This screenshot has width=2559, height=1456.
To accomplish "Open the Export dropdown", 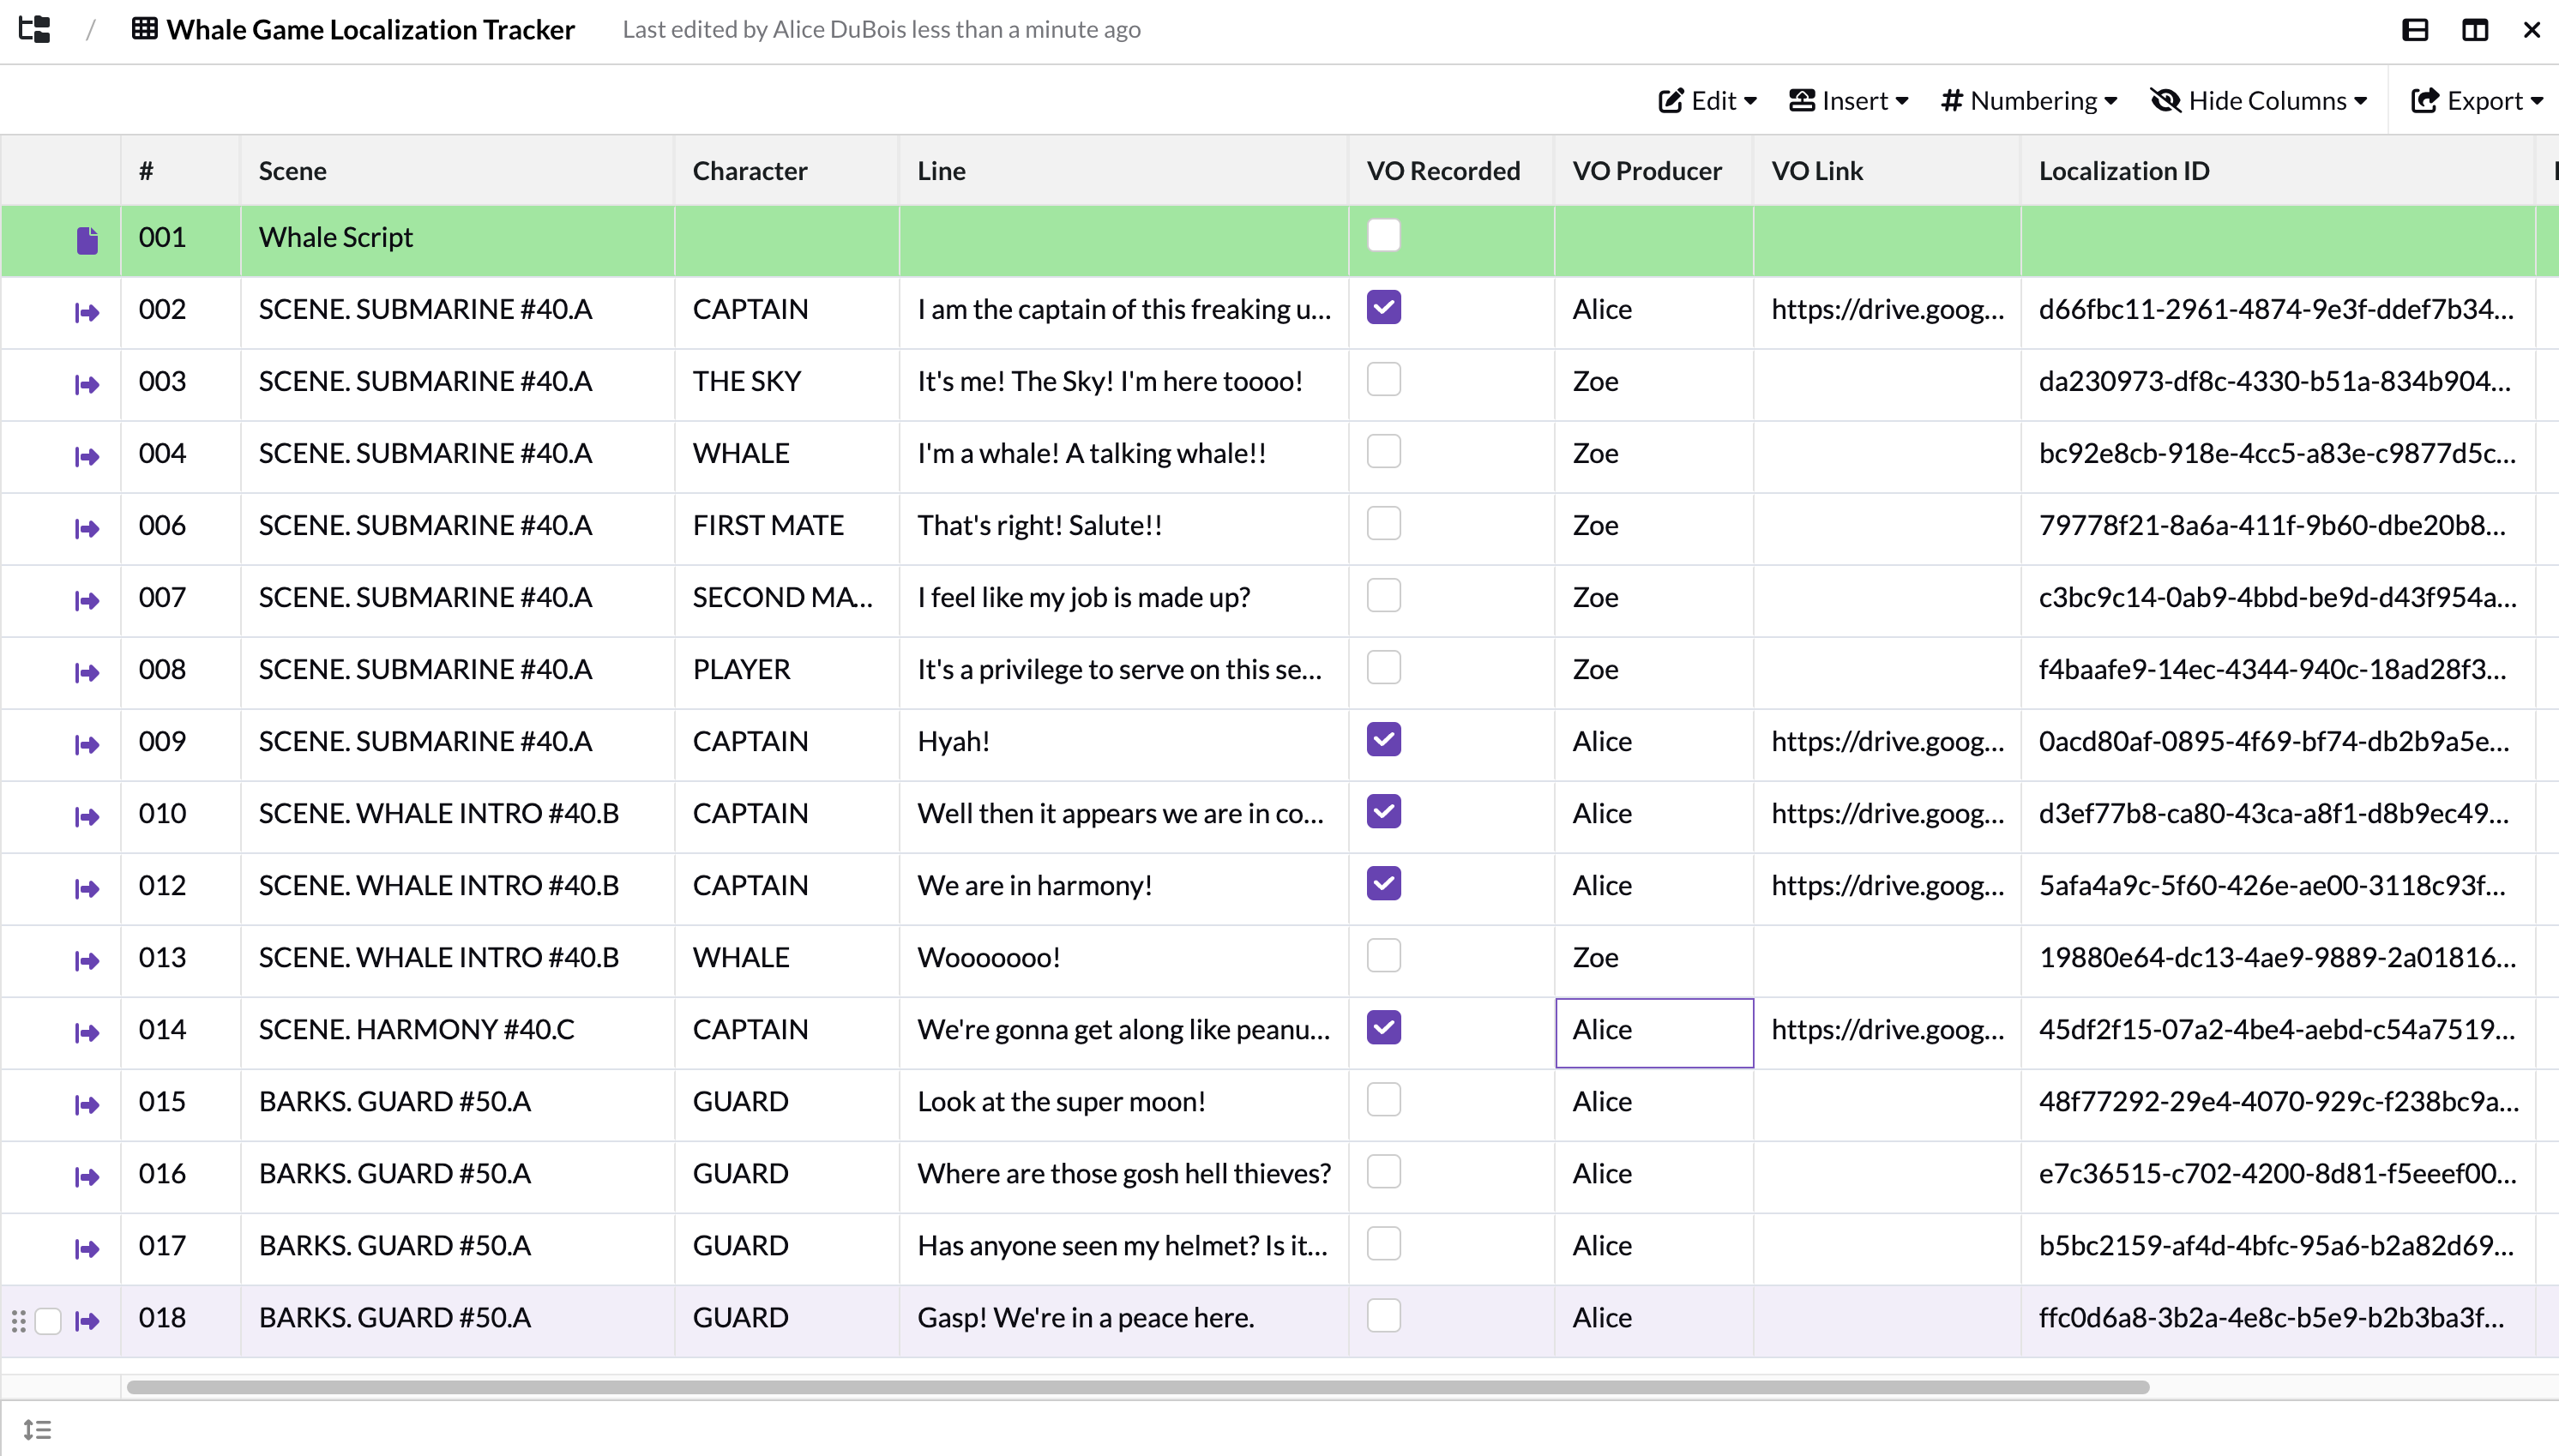I will 2477,101.
